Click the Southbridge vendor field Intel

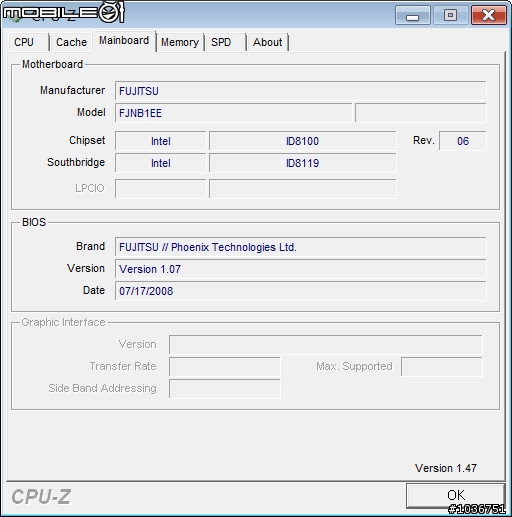pos(160,163)
